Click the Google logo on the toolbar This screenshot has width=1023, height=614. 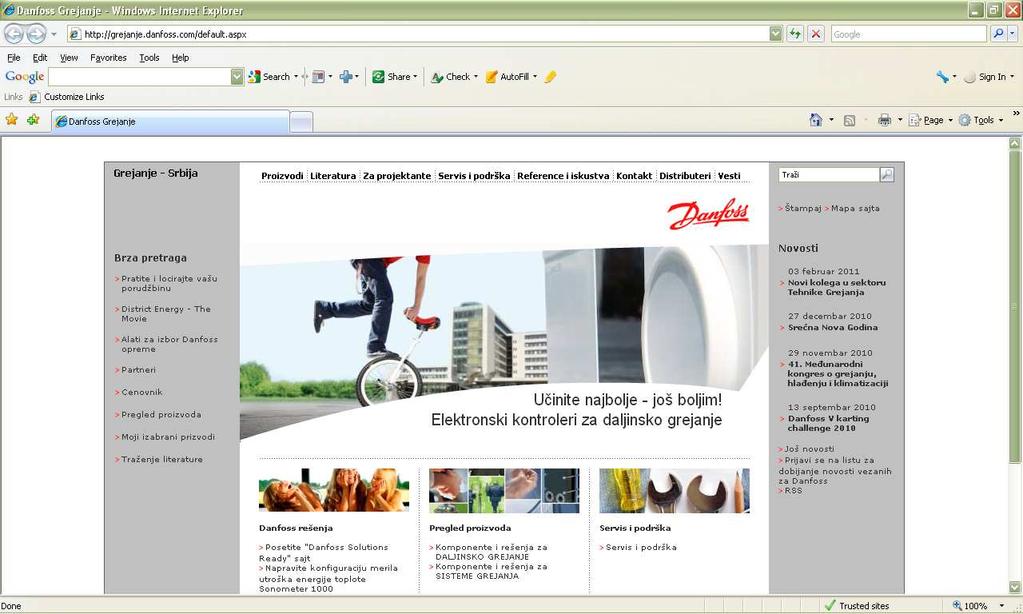click(25, 77)
